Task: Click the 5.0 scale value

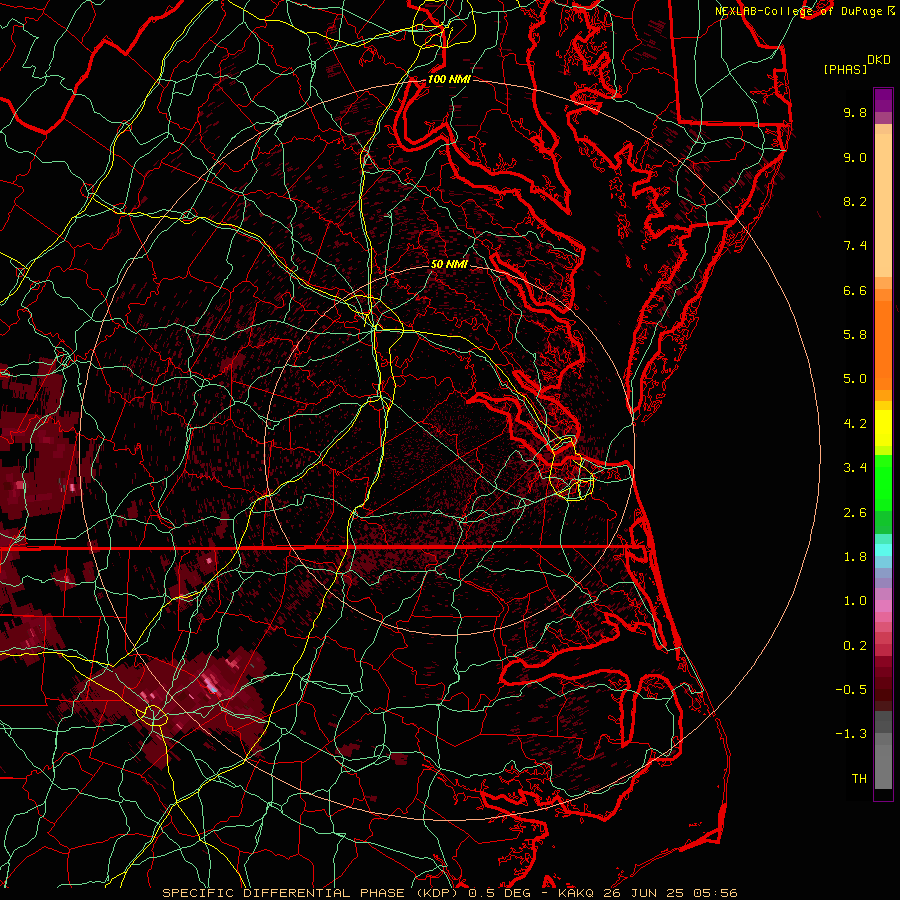Action: [855, 379]
